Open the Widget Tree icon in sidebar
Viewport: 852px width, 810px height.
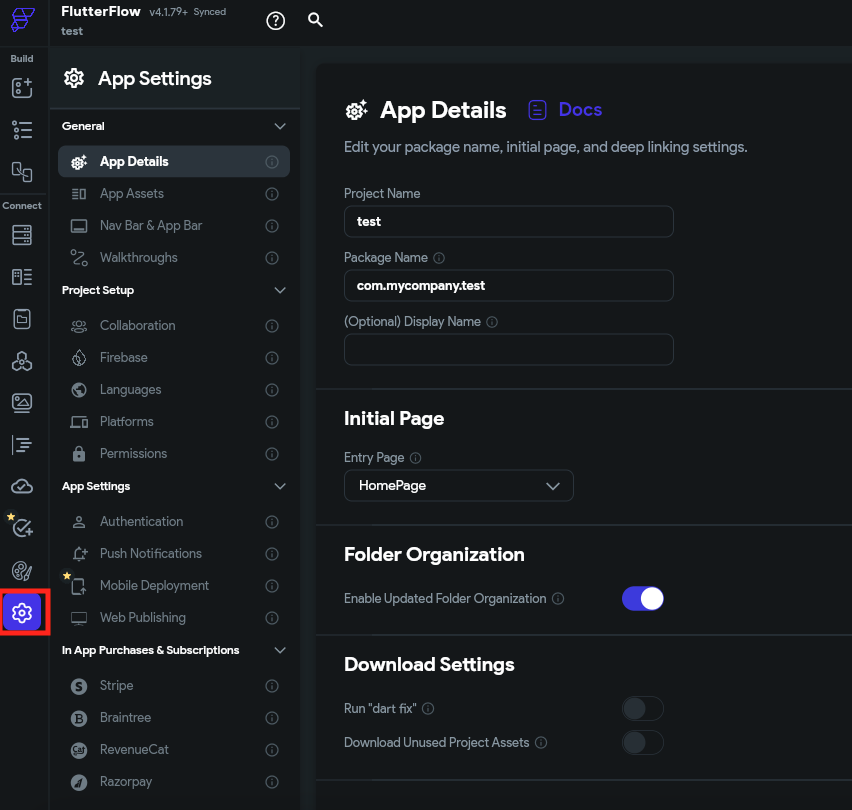[x=22, y=130]
